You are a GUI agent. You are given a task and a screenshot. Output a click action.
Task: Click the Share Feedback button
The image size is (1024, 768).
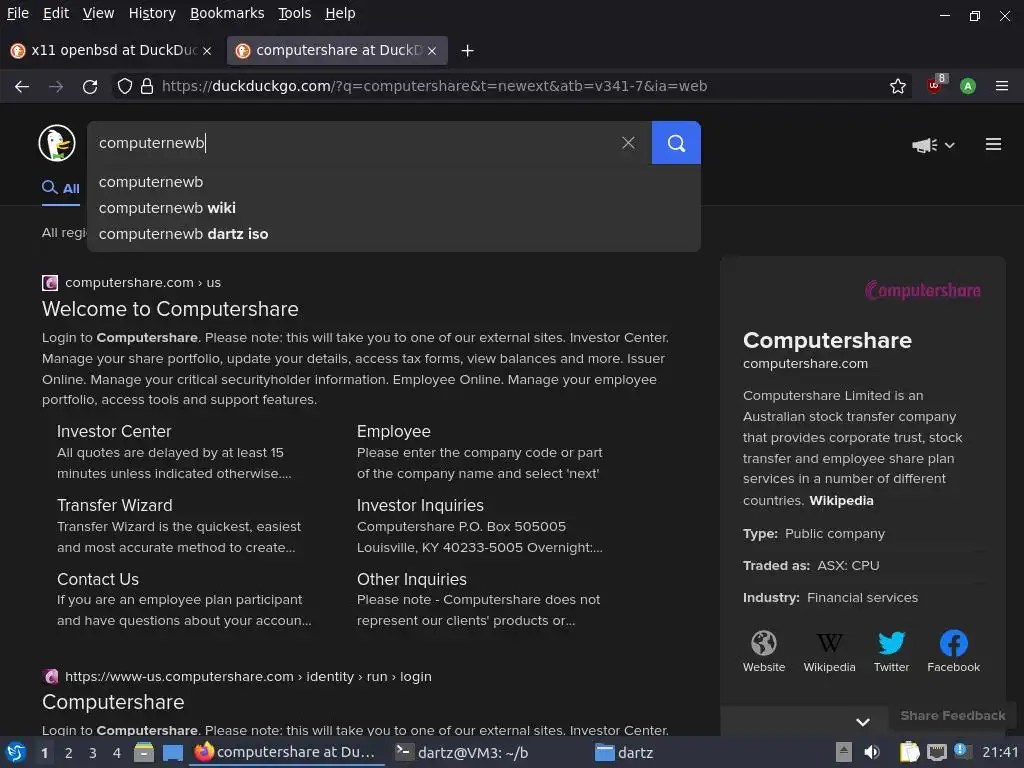(x=953, y=716)
